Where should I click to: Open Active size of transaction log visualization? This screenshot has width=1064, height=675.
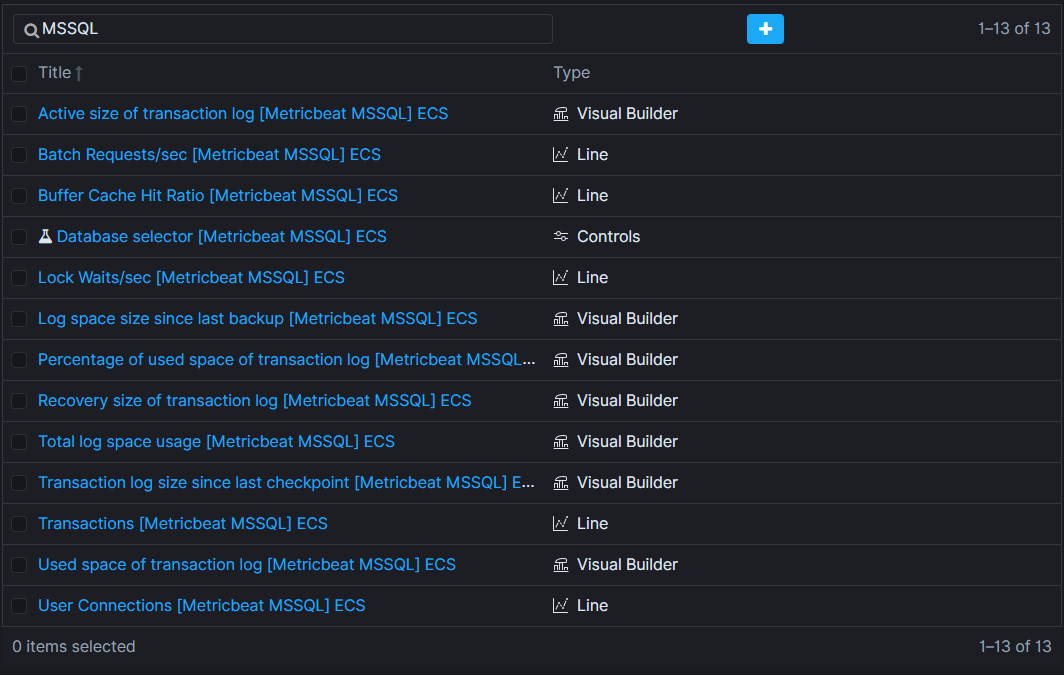243,113
